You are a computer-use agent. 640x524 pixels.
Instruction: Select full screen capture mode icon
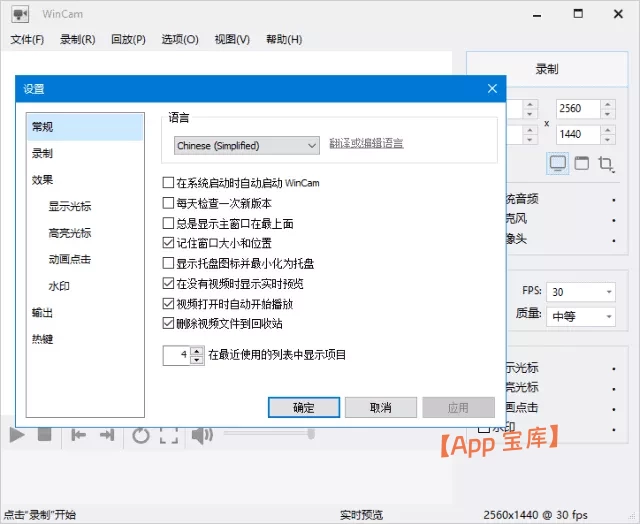click(558, 164)
